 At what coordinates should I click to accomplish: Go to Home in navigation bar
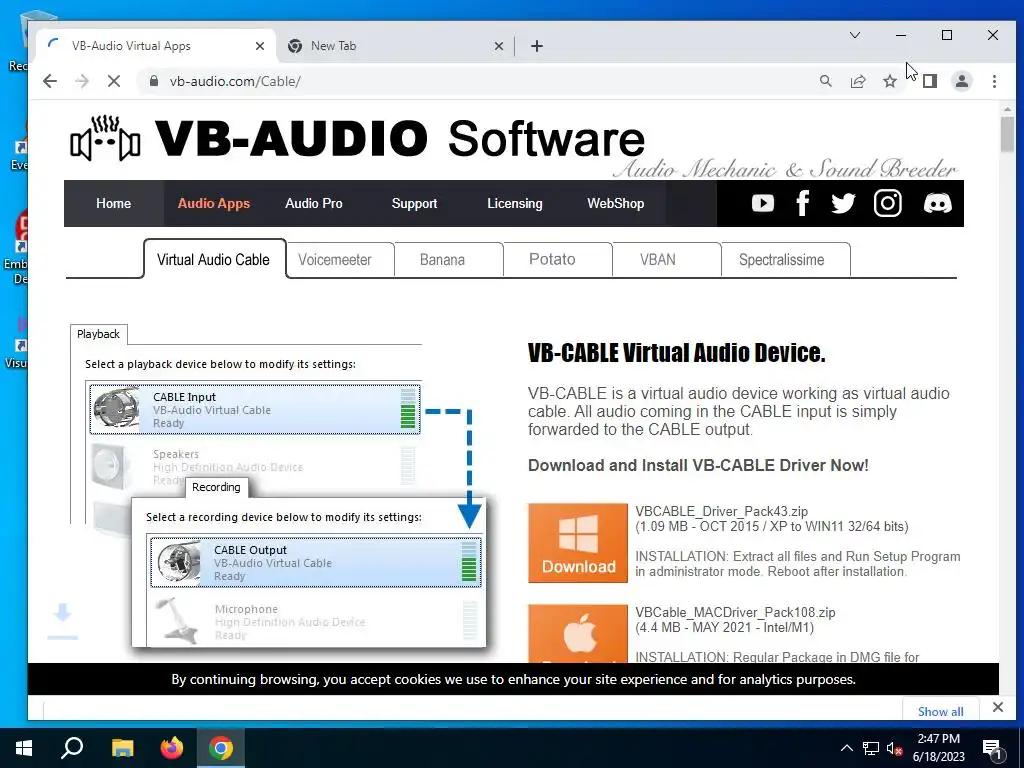(114, 203)
